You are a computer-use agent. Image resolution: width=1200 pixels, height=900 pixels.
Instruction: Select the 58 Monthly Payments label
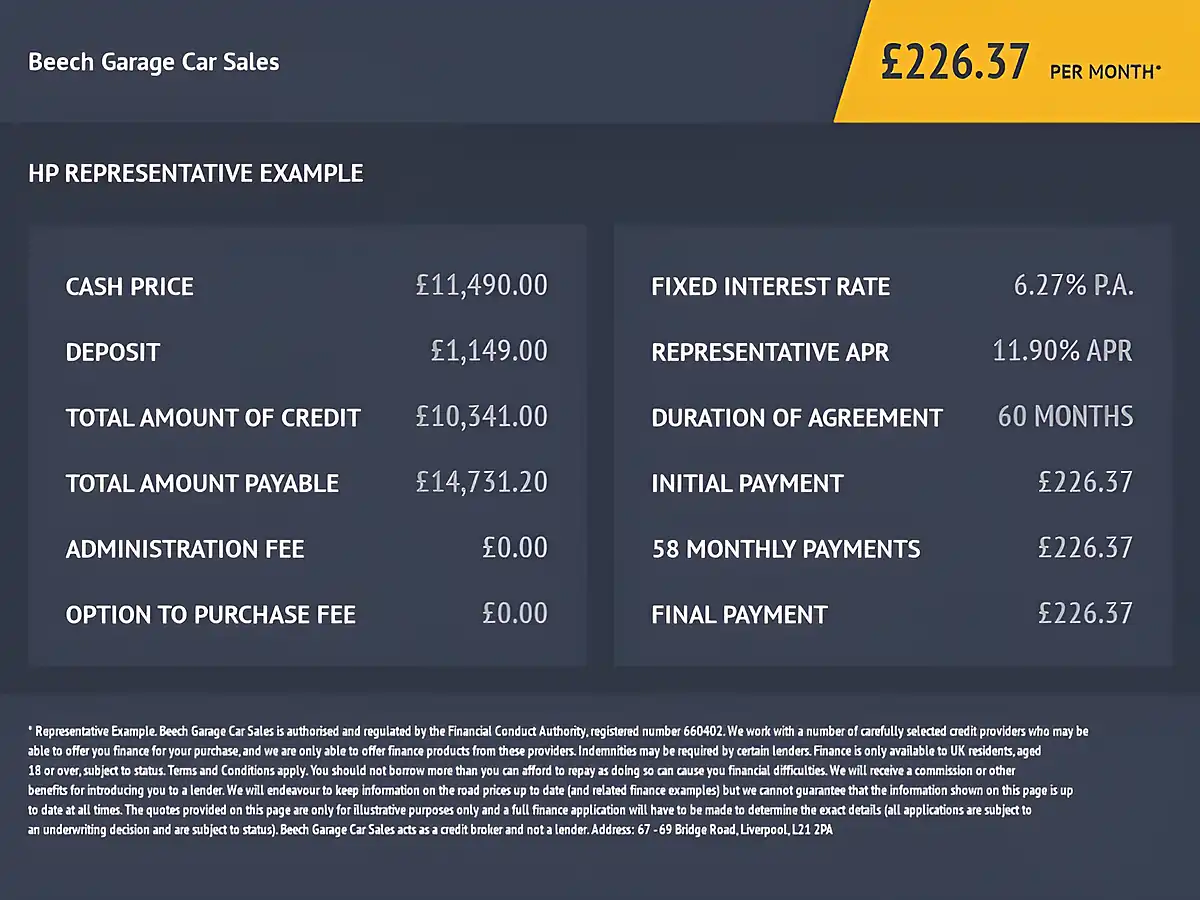pos(786,549)
